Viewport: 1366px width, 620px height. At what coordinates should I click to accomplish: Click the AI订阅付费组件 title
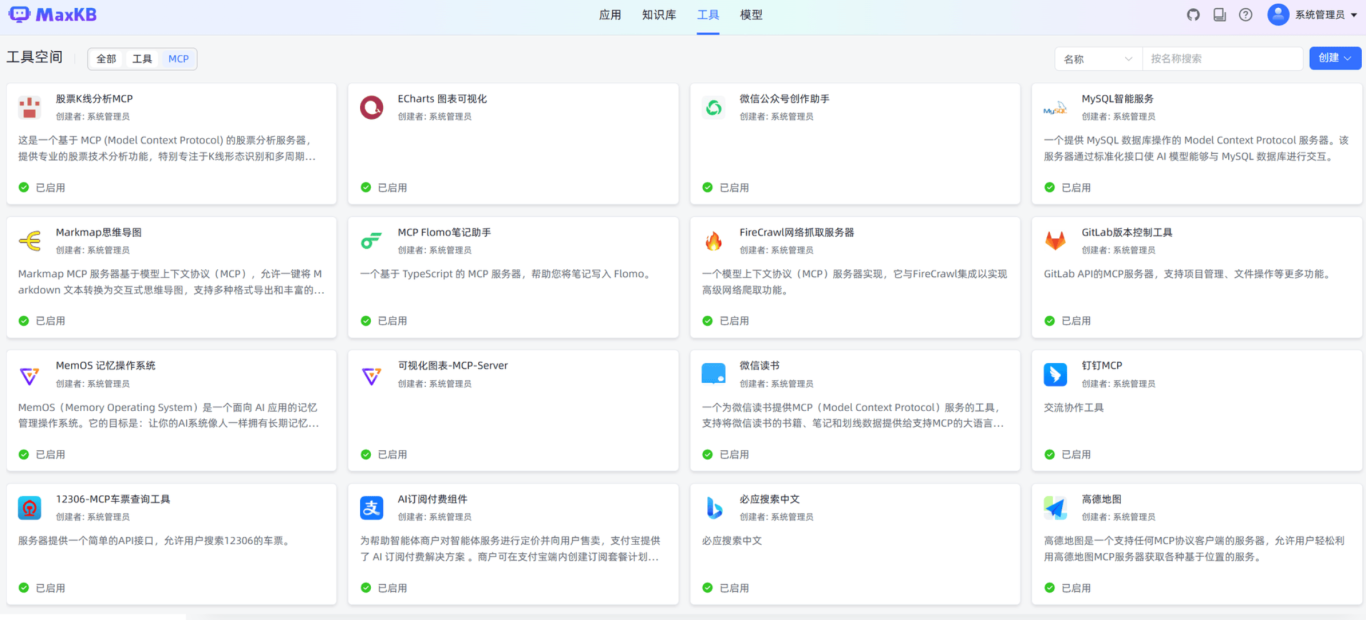pos(432,500)
